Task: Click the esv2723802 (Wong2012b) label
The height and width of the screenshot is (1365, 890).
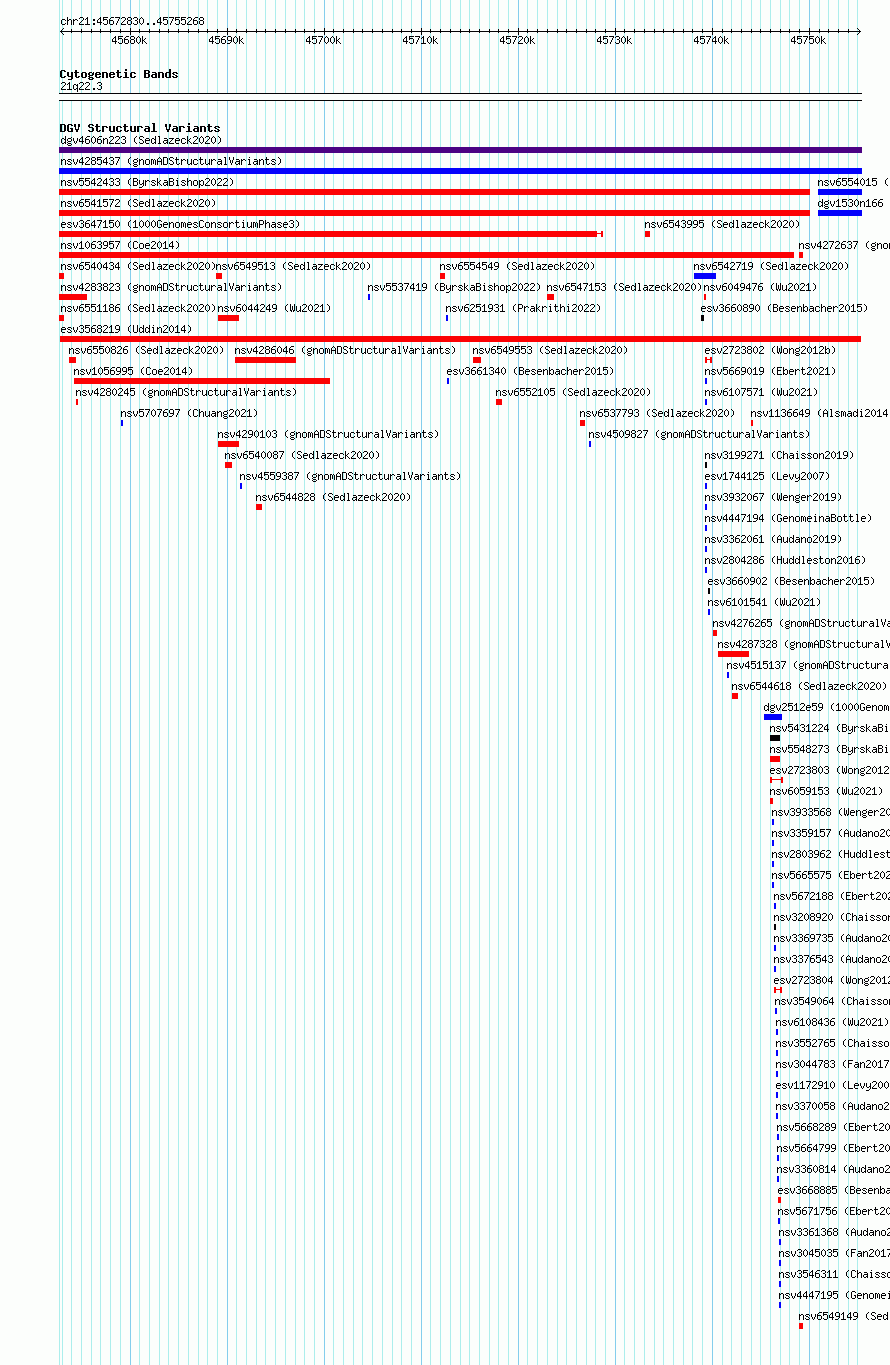Action: point(770,351)
